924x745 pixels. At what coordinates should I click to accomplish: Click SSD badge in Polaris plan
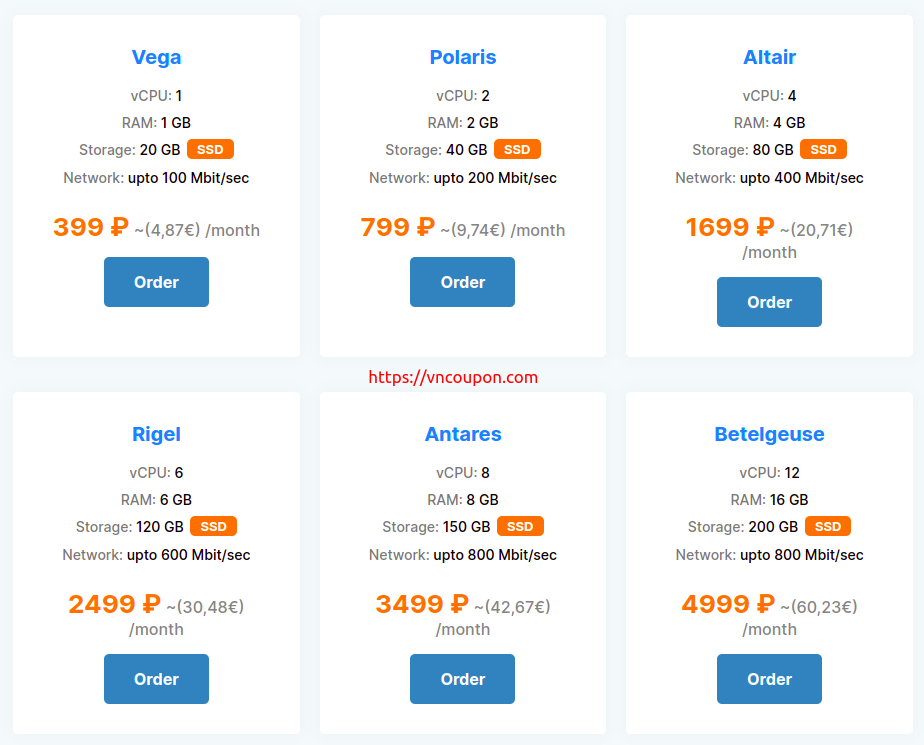[x=517, y=150]
